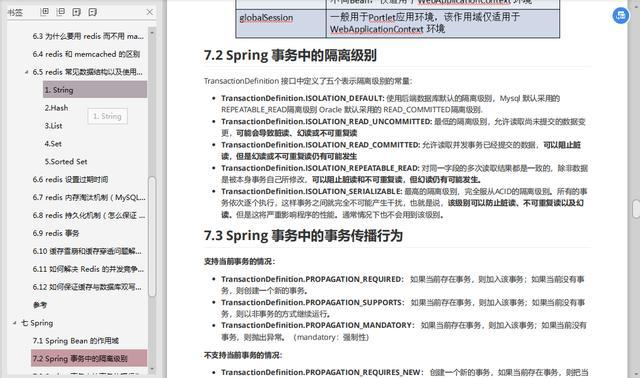Collapse all bookmarks icon in panel header
The height and width of the screenshot is (378, 640).
coord(61,12)
